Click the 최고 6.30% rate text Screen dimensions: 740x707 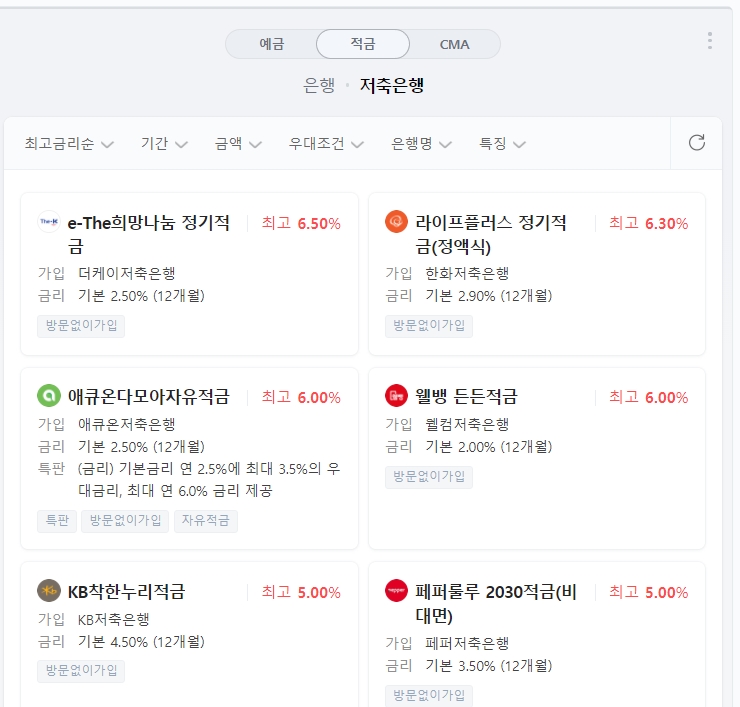(x=648, y=223)
